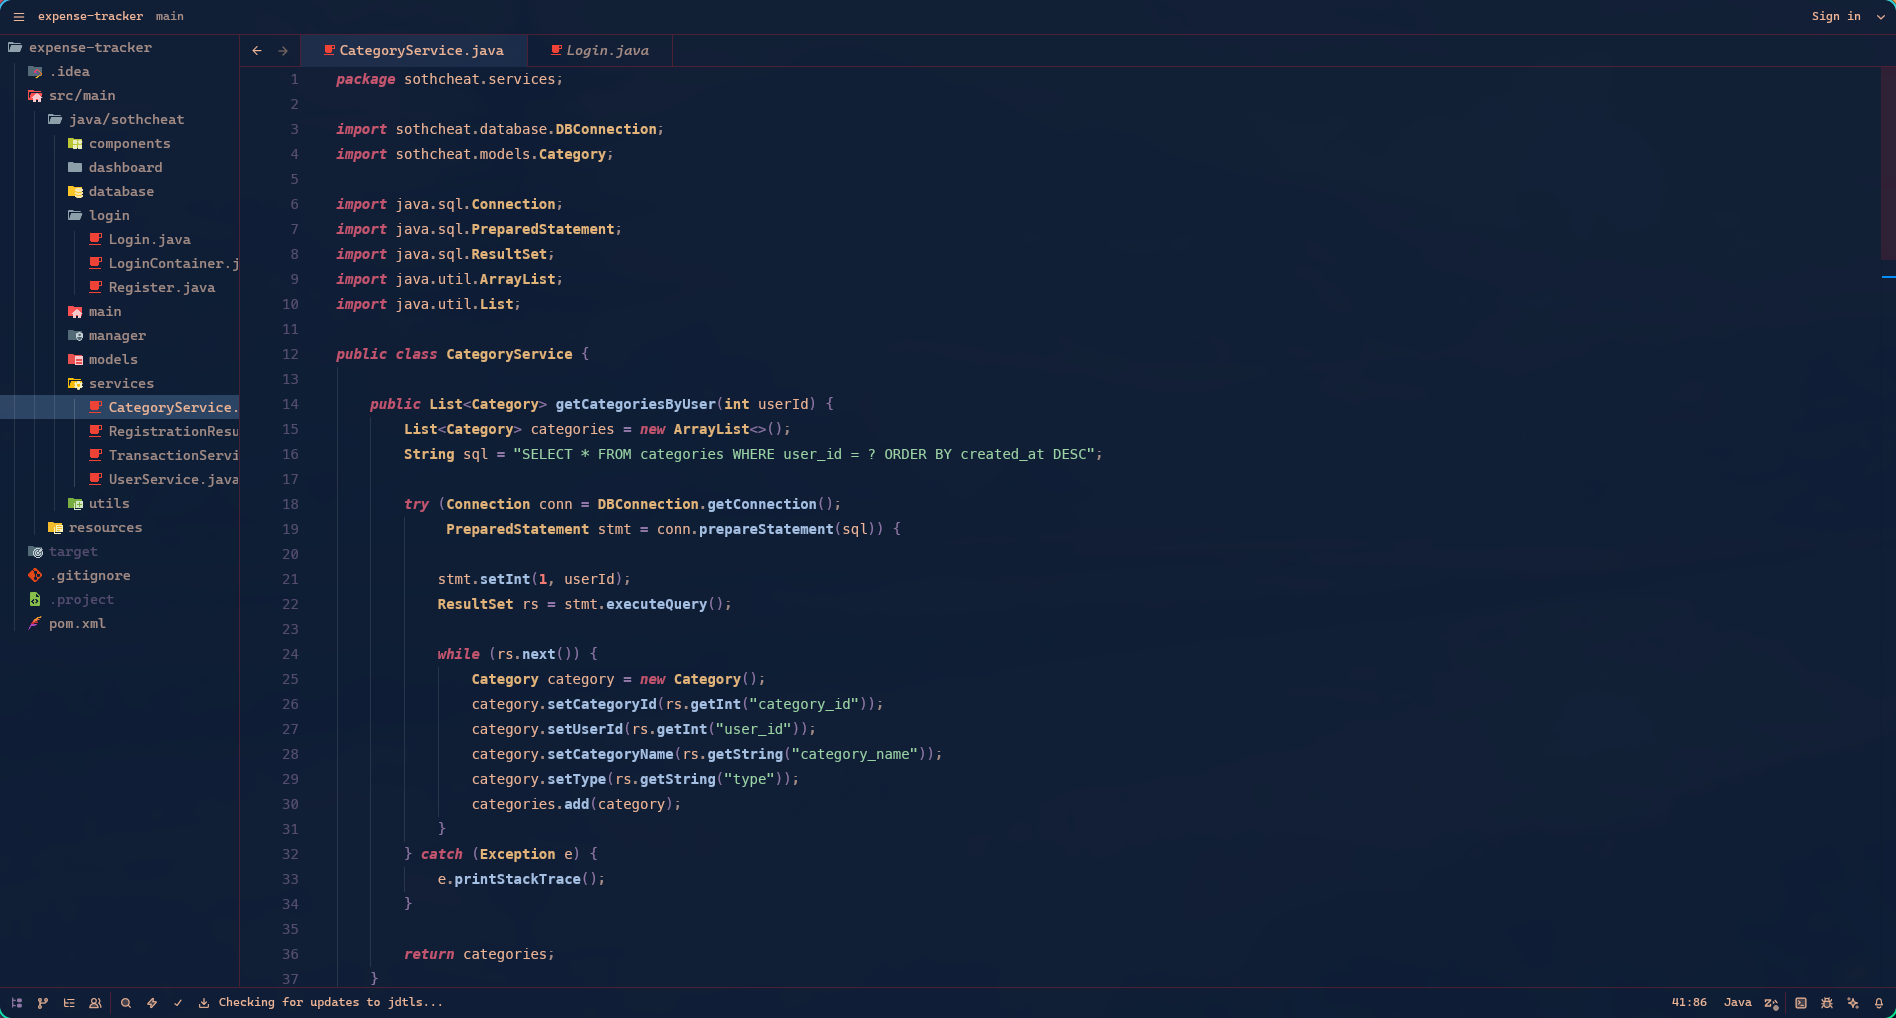Viewport: 1896px width, 1018px height.
Task: Click the printStackTrace call on line 33
Action: tap(517, 879)
